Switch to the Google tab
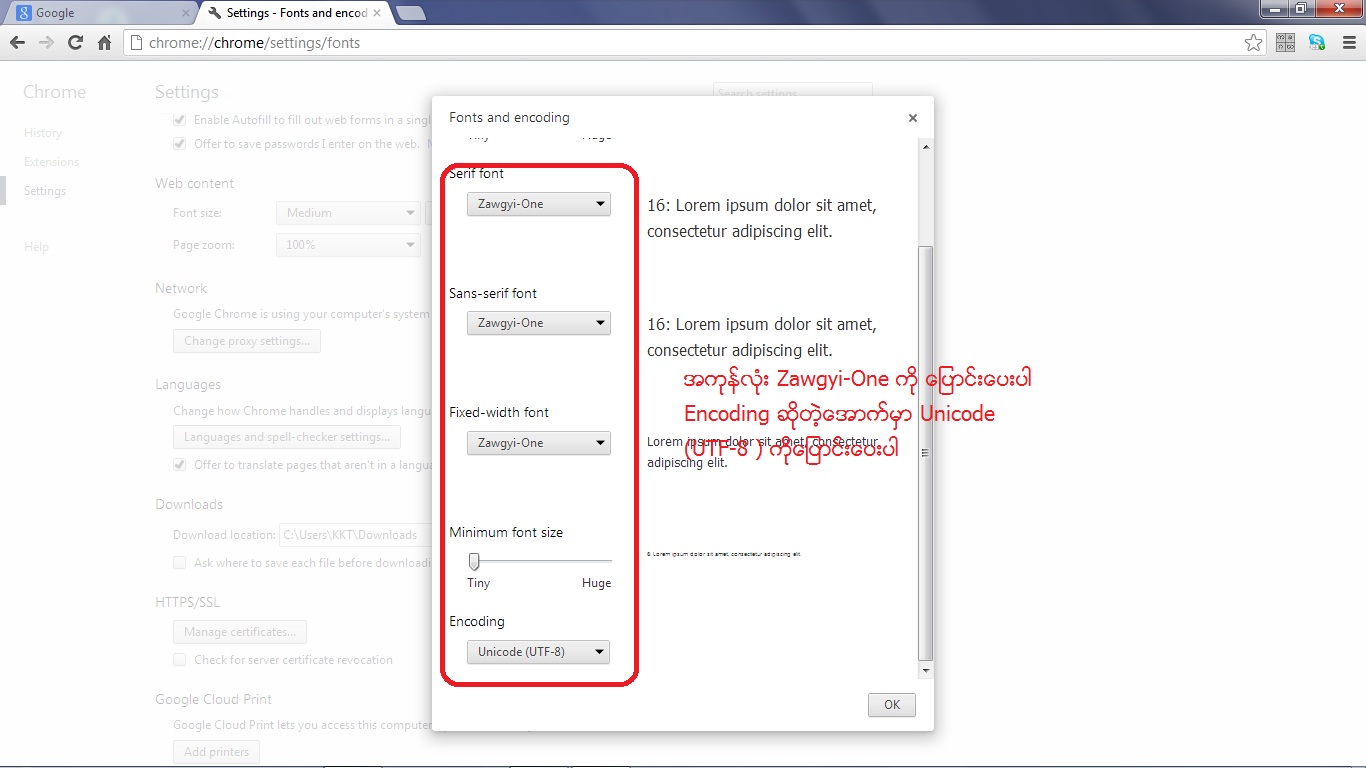Screen dimensions: 1366x768 [100, 13]
